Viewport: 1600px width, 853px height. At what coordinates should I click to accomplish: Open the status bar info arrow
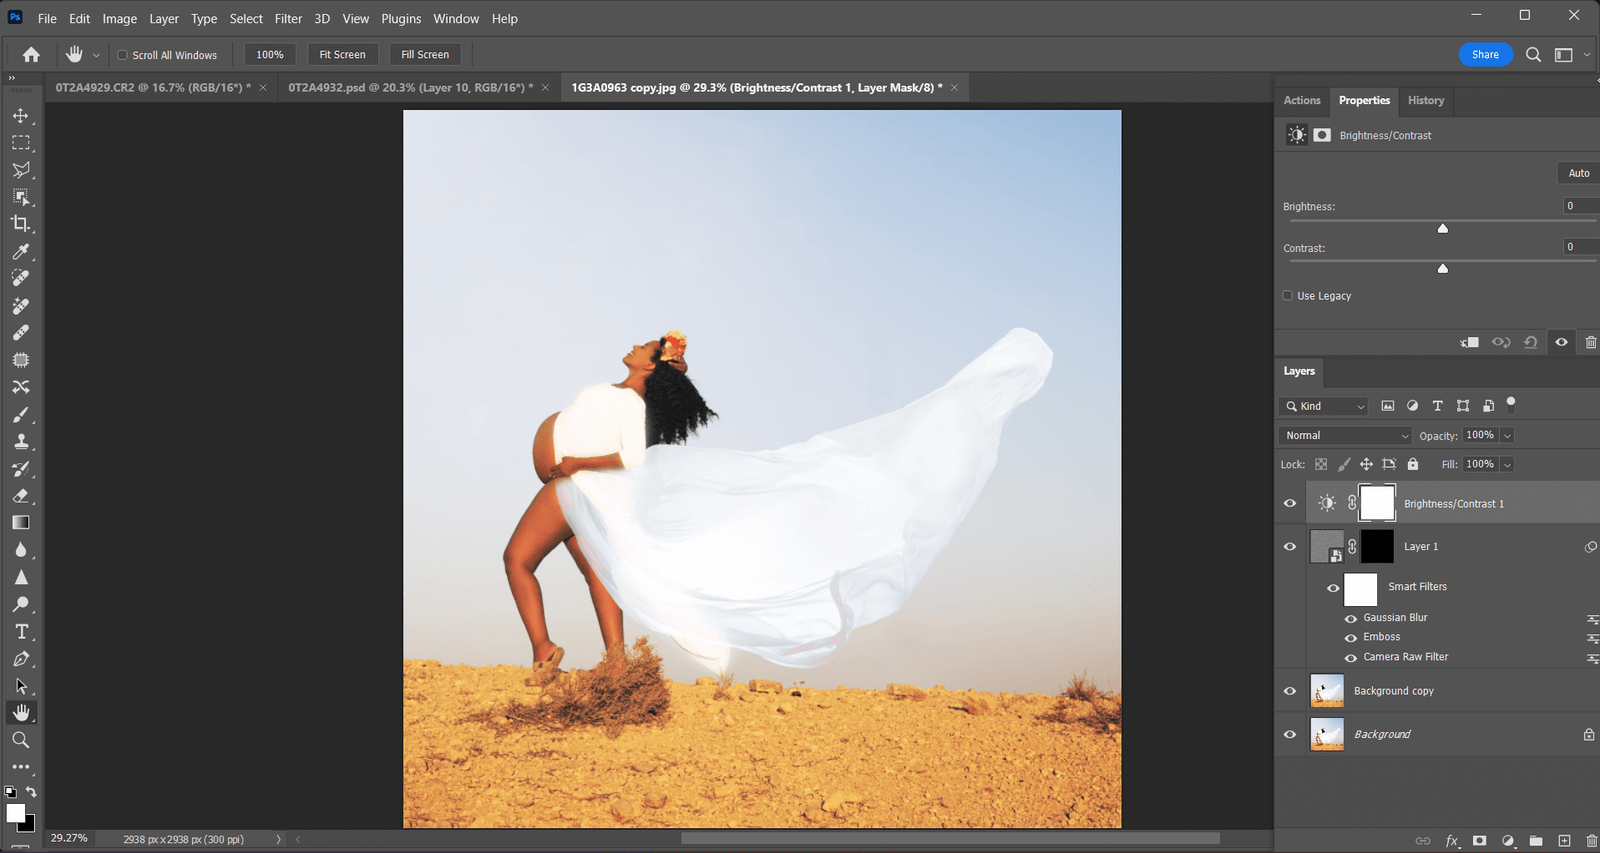278,839
